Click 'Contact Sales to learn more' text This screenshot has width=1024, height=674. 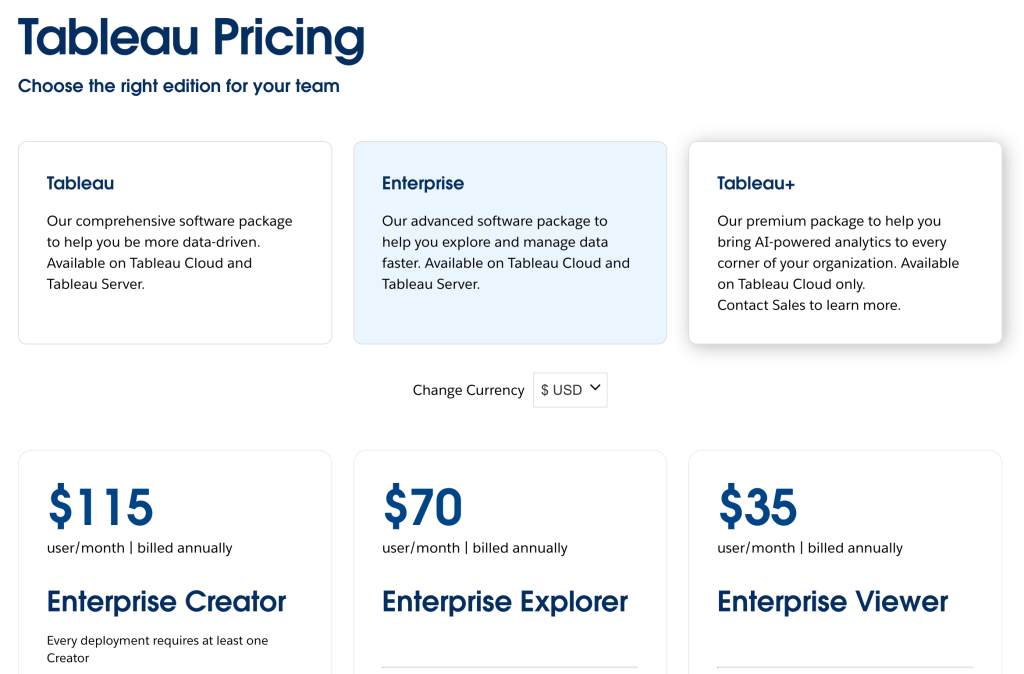coord(808,305)
